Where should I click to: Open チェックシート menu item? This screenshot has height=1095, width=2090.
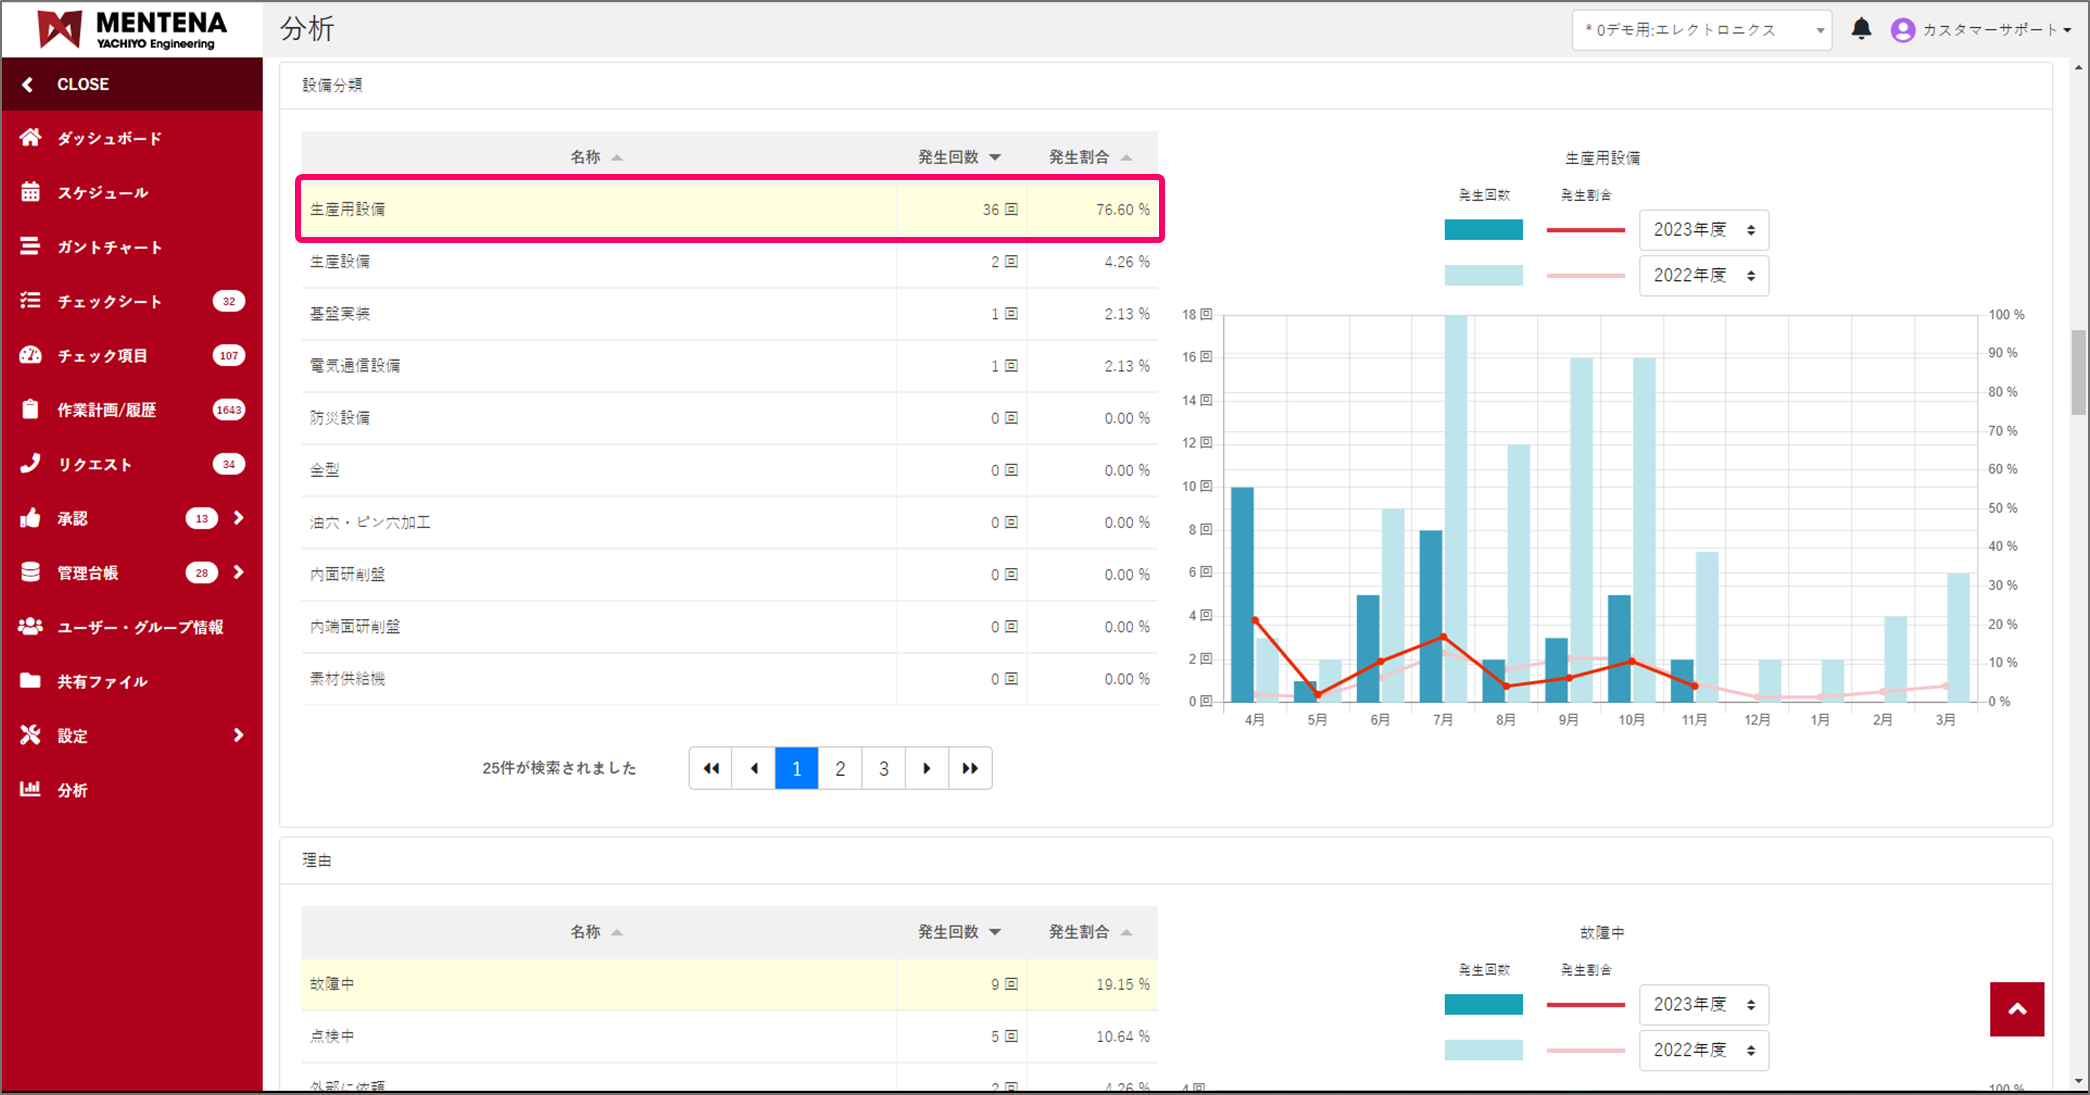108,301
